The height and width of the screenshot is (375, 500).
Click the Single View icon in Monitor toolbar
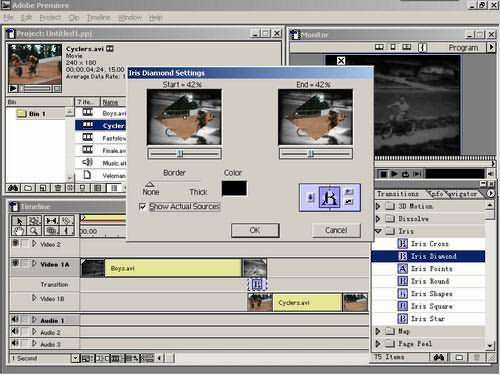393,47
